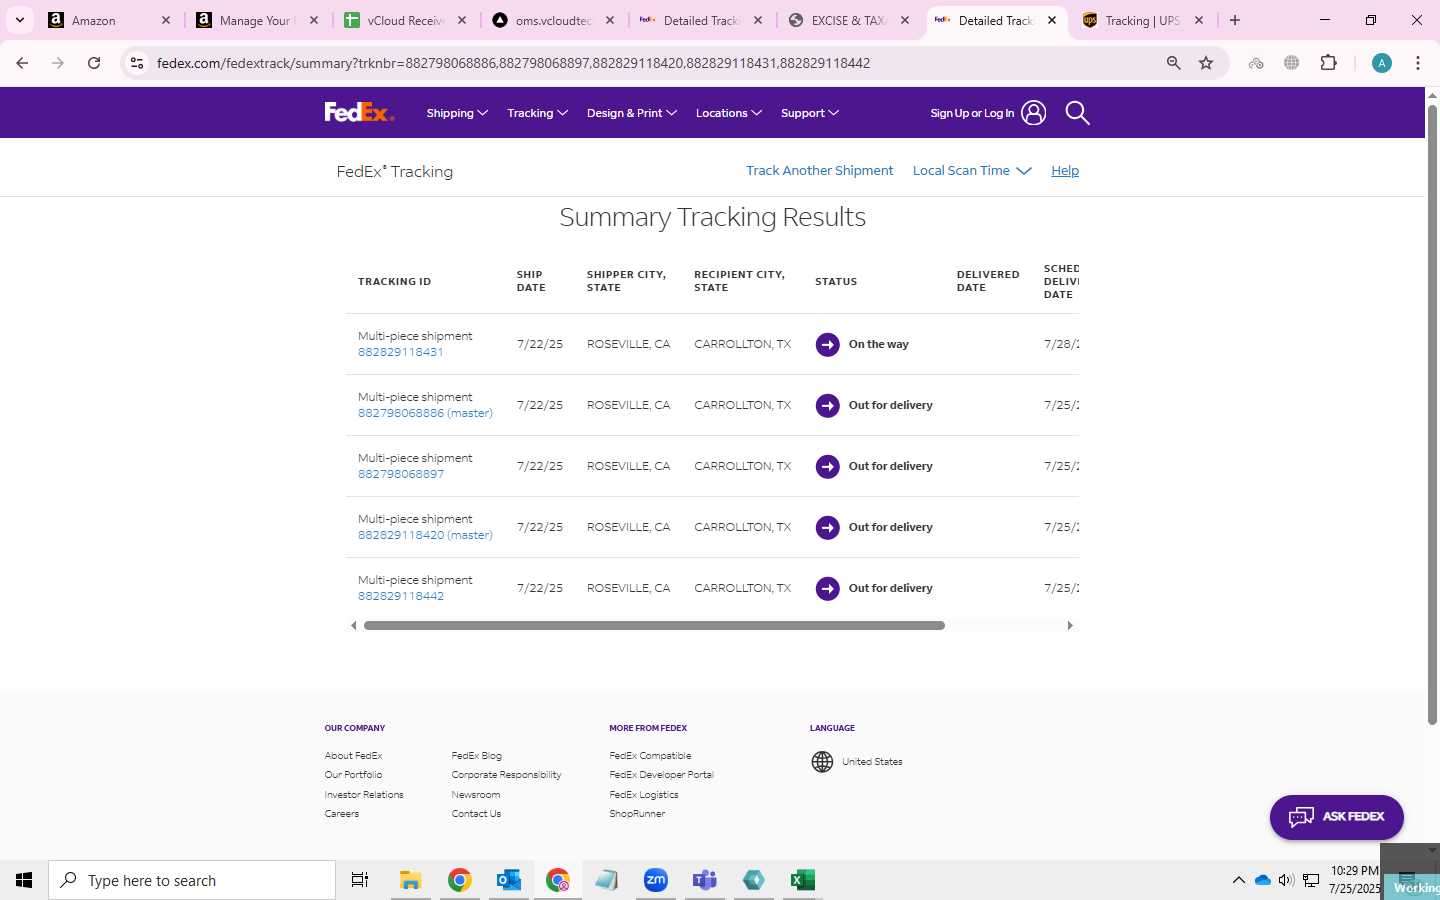Open Chrome three-dot menu

point(1418,63)
